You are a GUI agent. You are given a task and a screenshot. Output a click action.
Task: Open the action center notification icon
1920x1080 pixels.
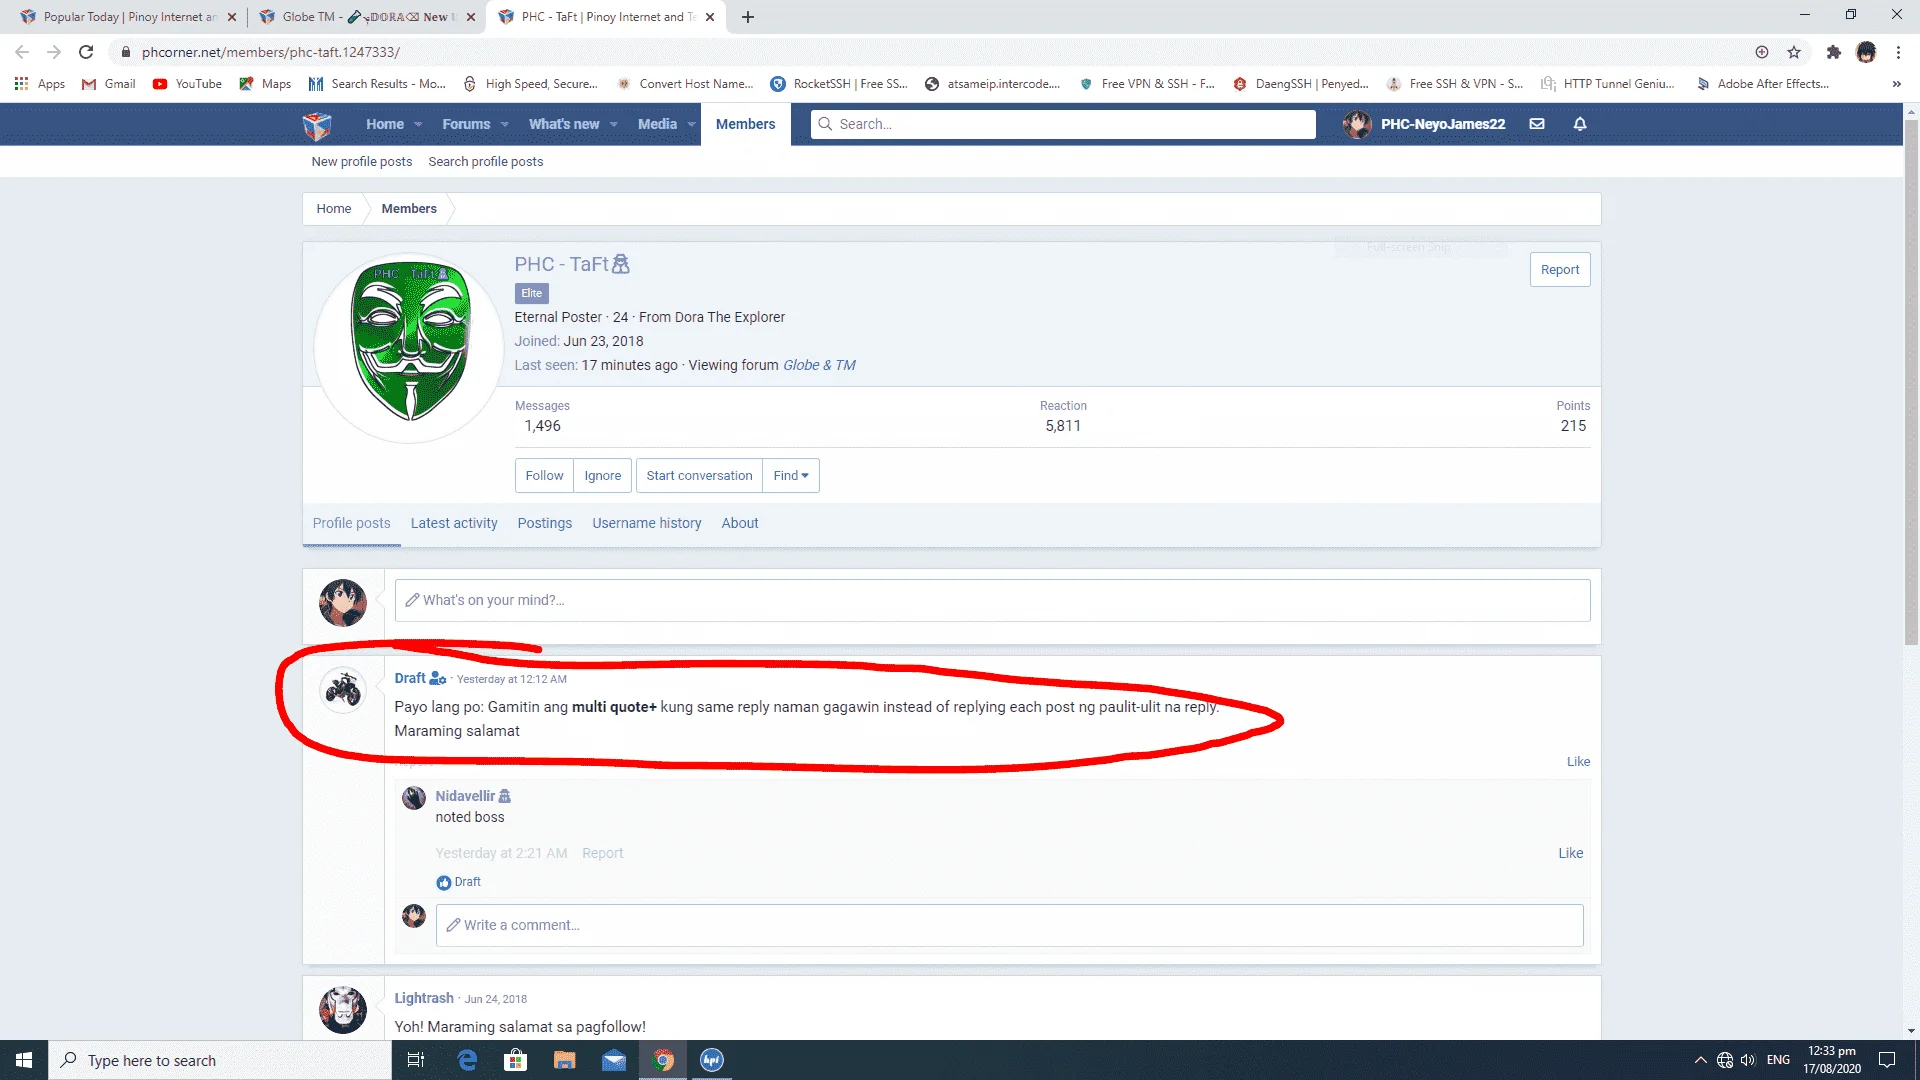tap(1887, 1060)
